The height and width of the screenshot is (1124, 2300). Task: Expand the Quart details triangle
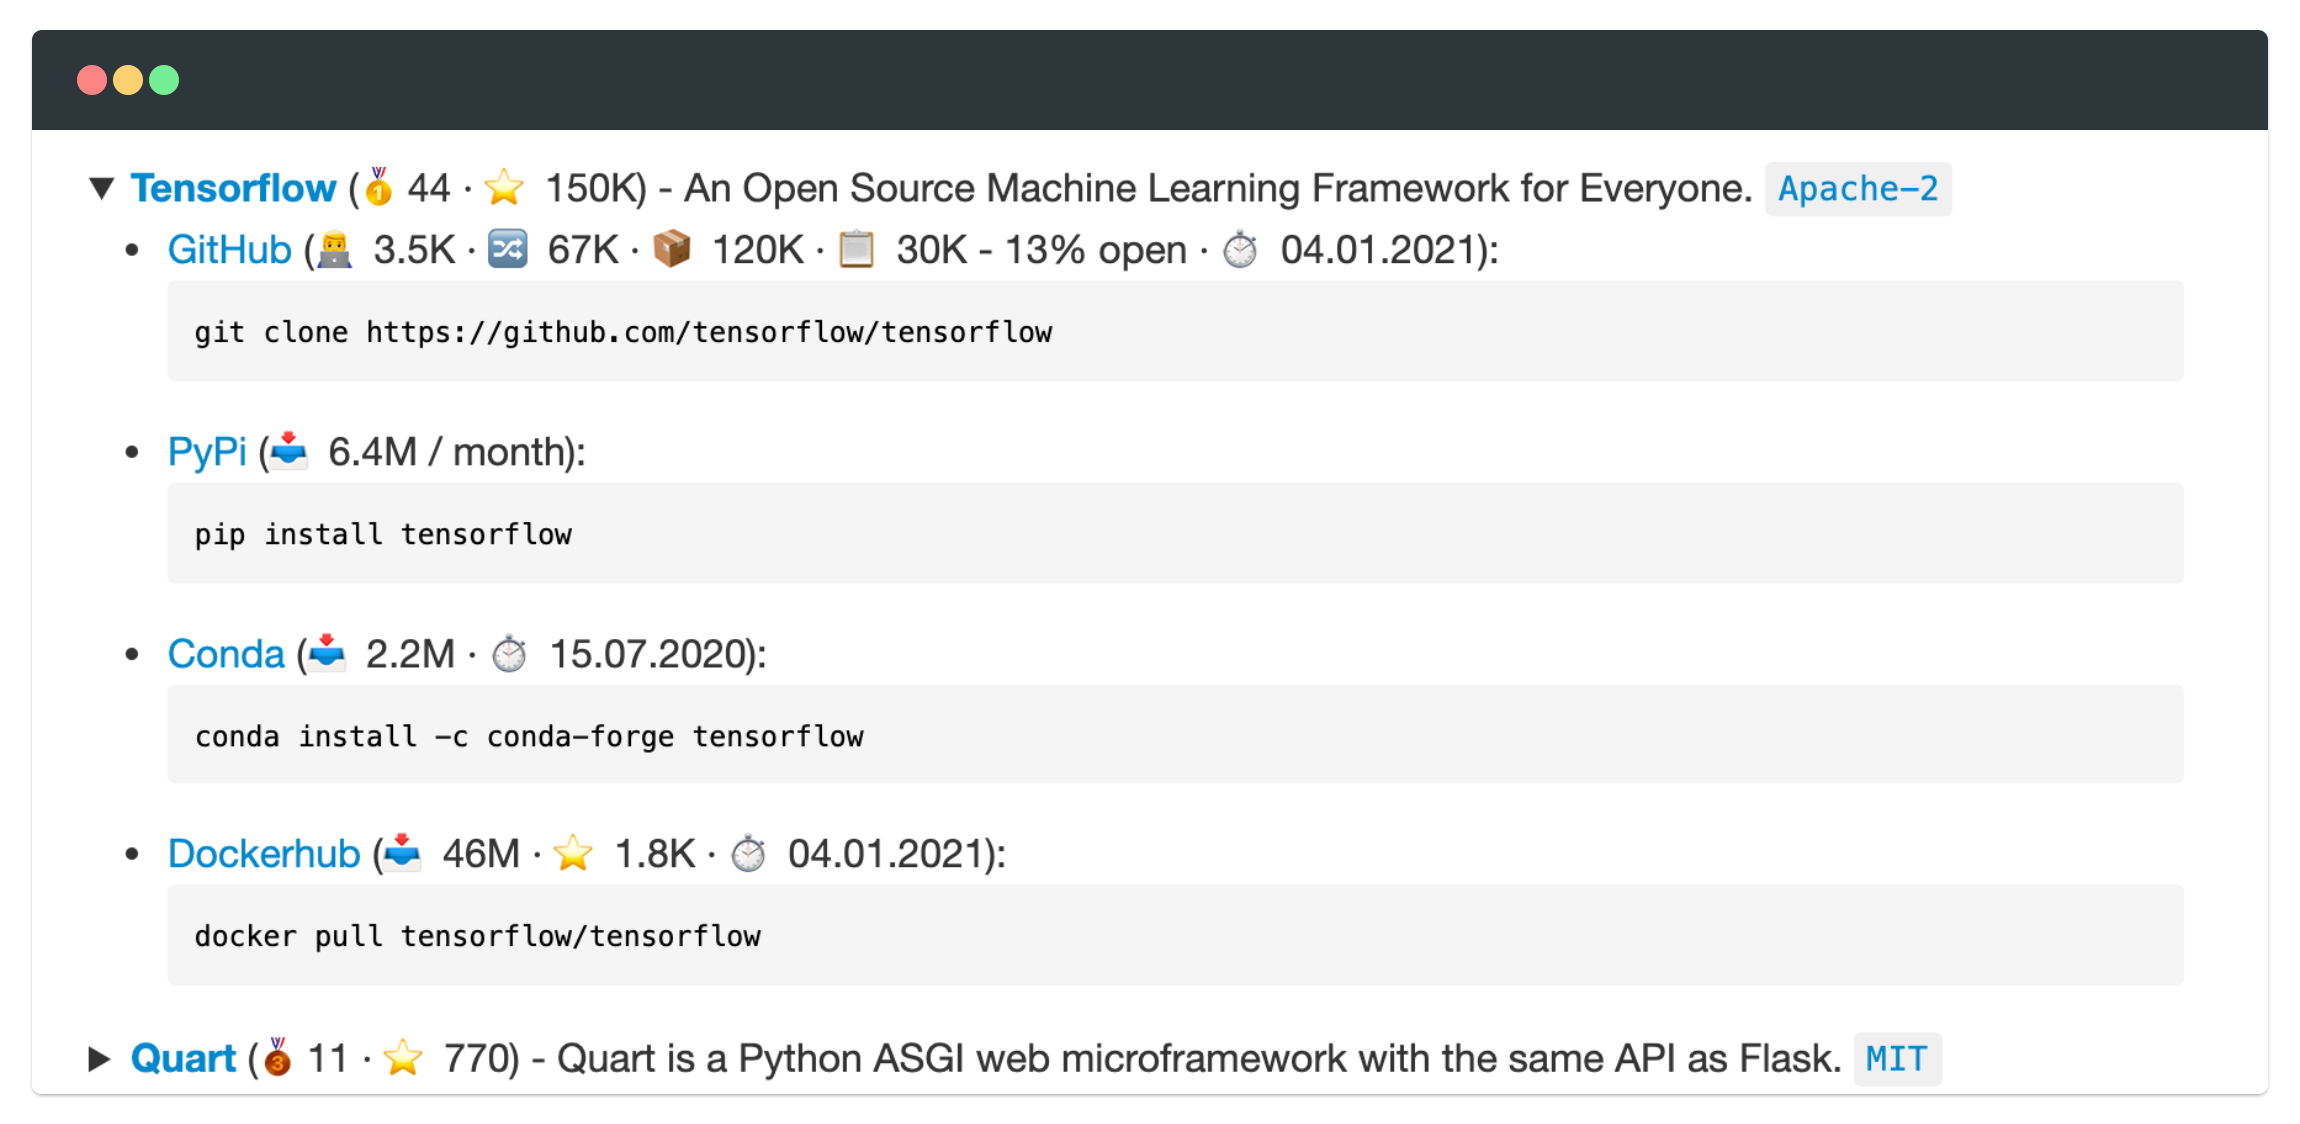[x=99, y=1058]
